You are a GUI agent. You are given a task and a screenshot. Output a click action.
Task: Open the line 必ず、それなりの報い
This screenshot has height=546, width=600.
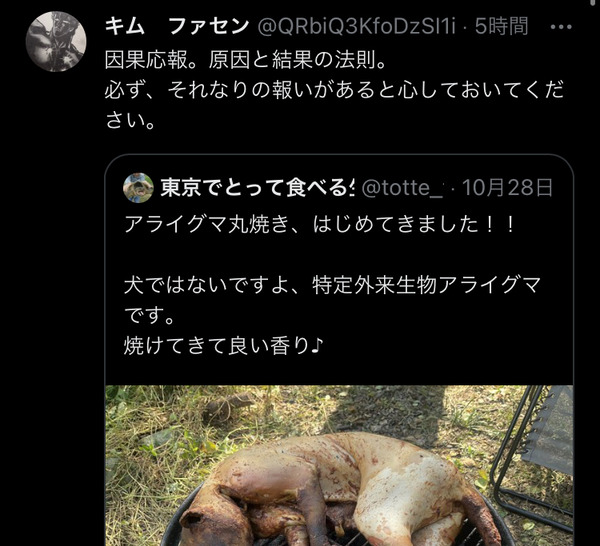(x=334, y=90)
